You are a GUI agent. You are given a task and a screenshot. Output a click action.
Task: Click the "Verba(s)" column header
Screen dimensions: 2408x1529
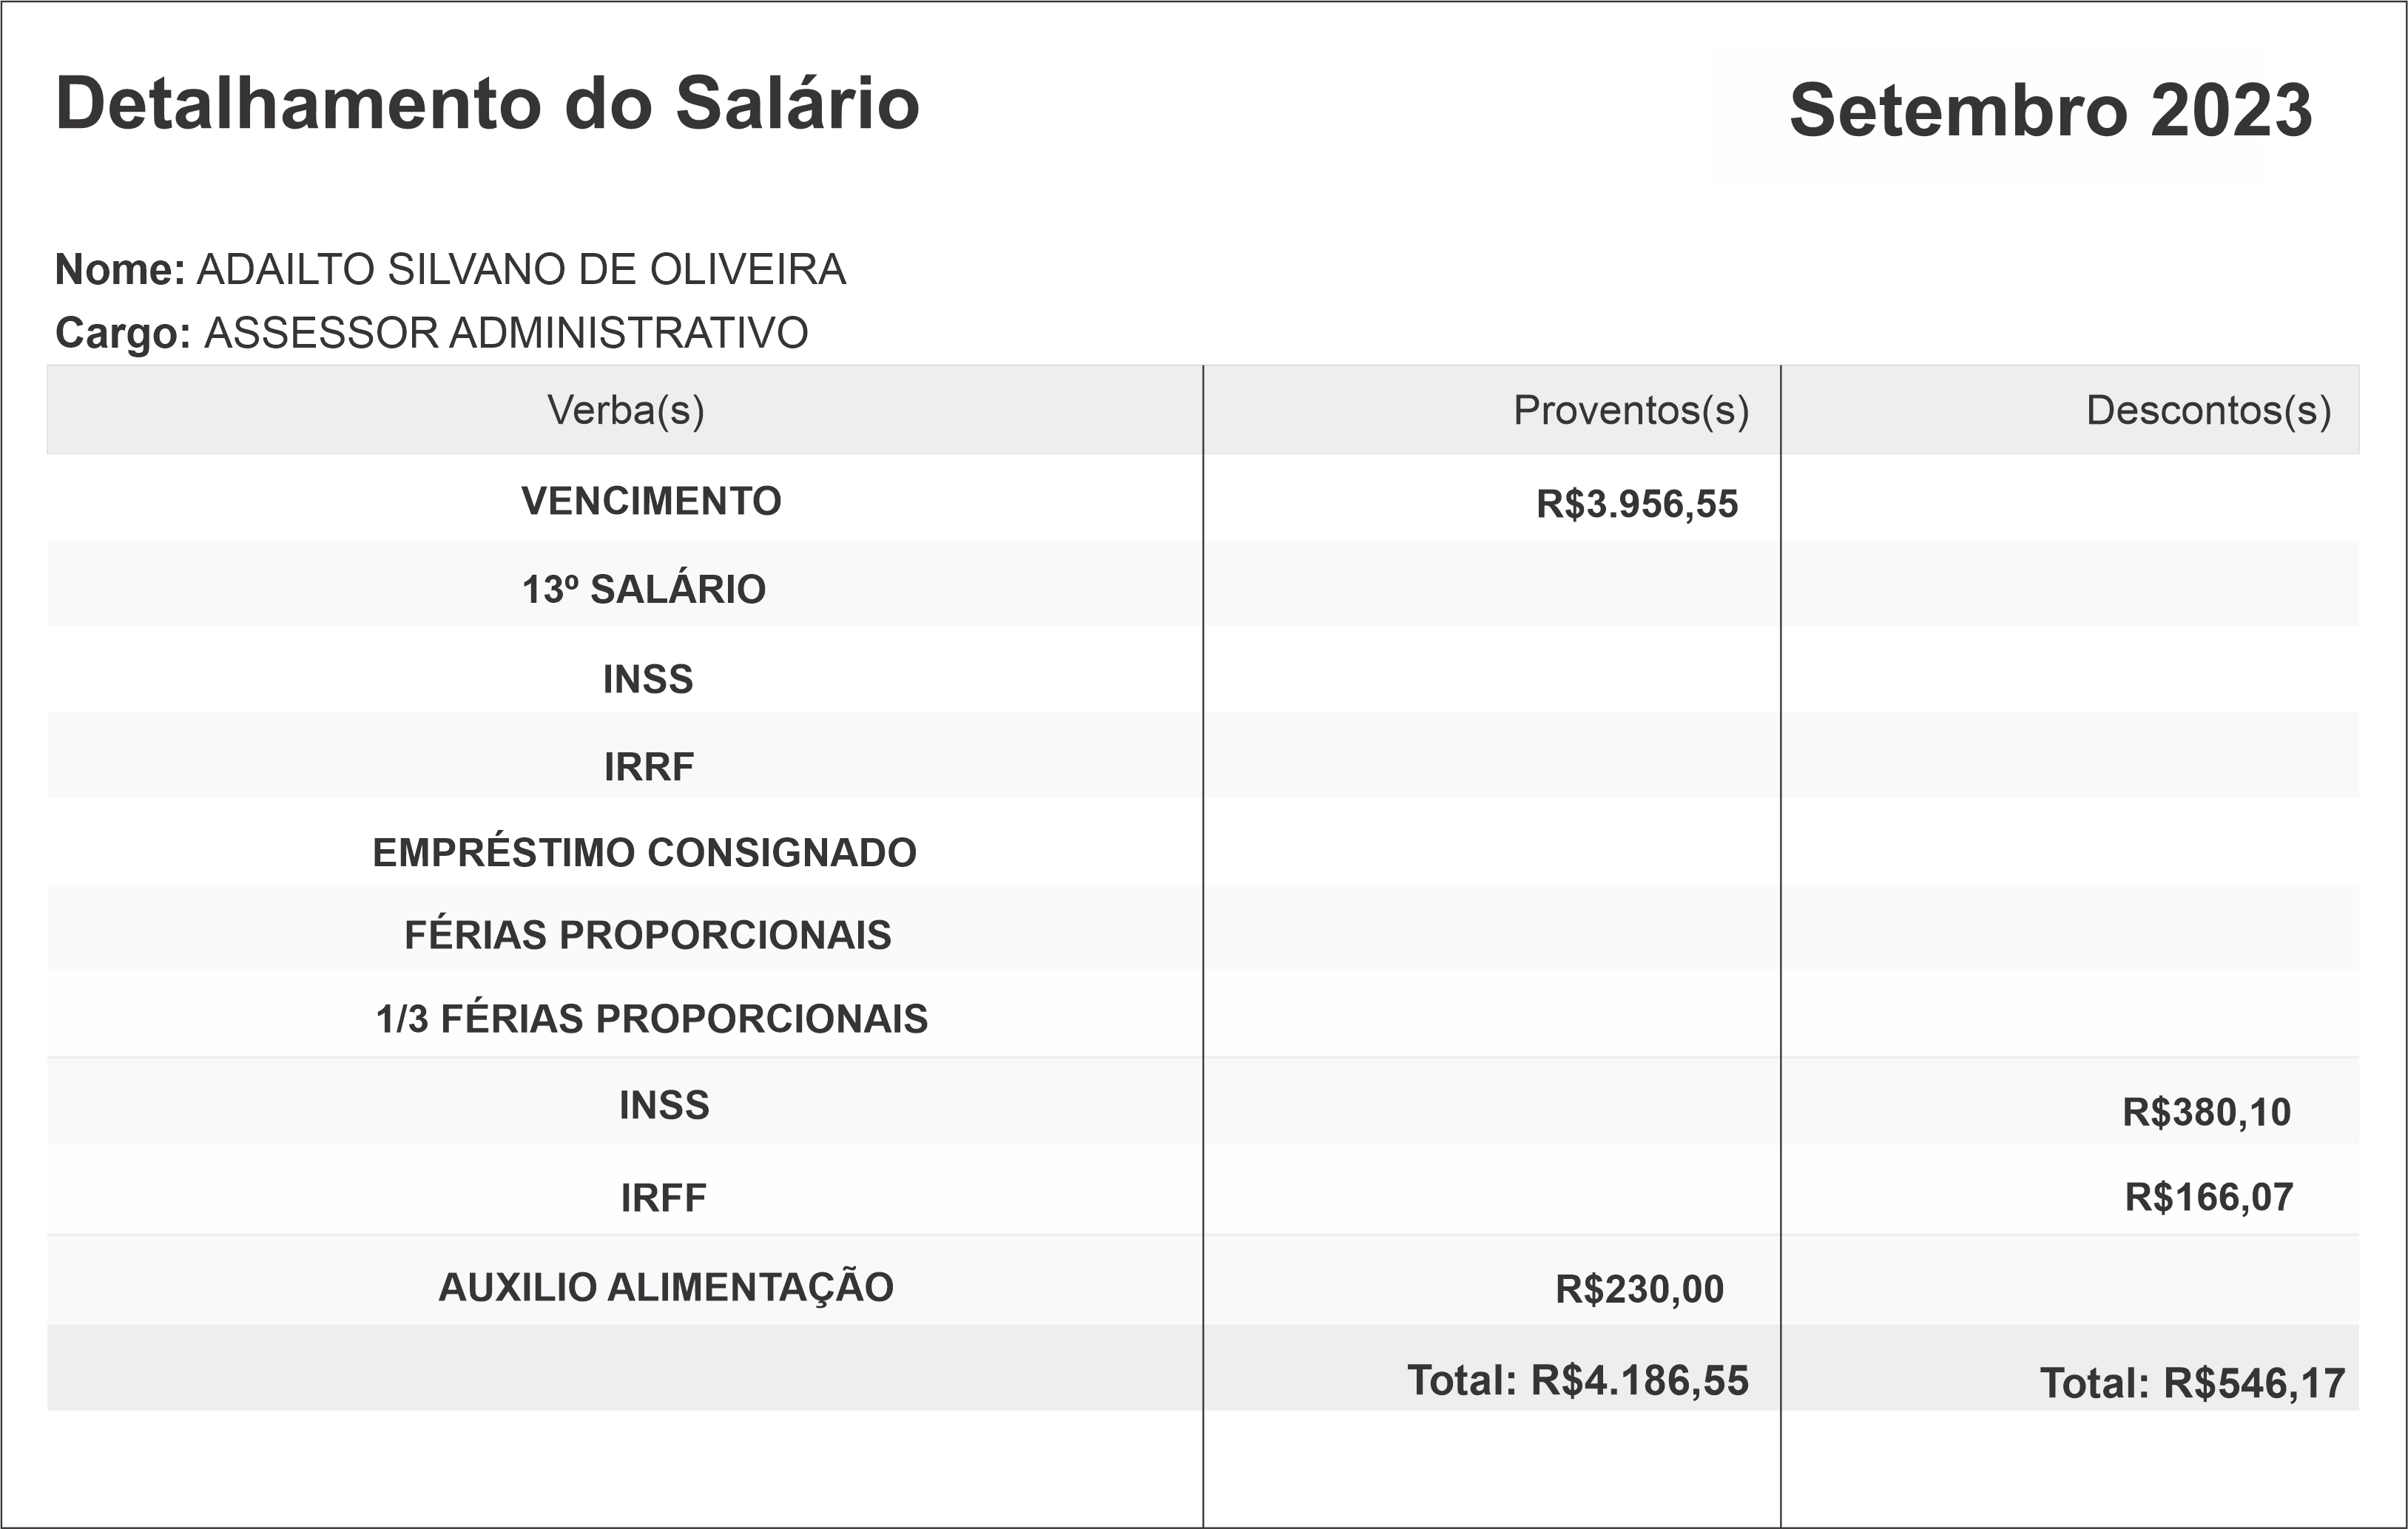pyautogui.click(x=625, y=410)
